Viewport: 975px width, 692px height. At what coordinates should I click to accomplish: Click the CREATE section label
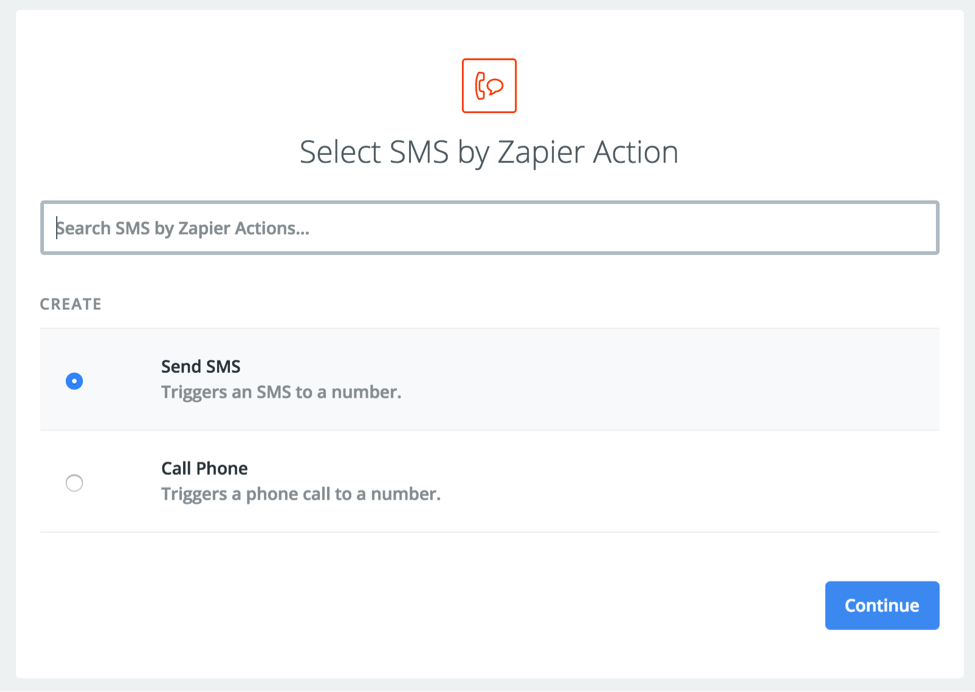71,304
